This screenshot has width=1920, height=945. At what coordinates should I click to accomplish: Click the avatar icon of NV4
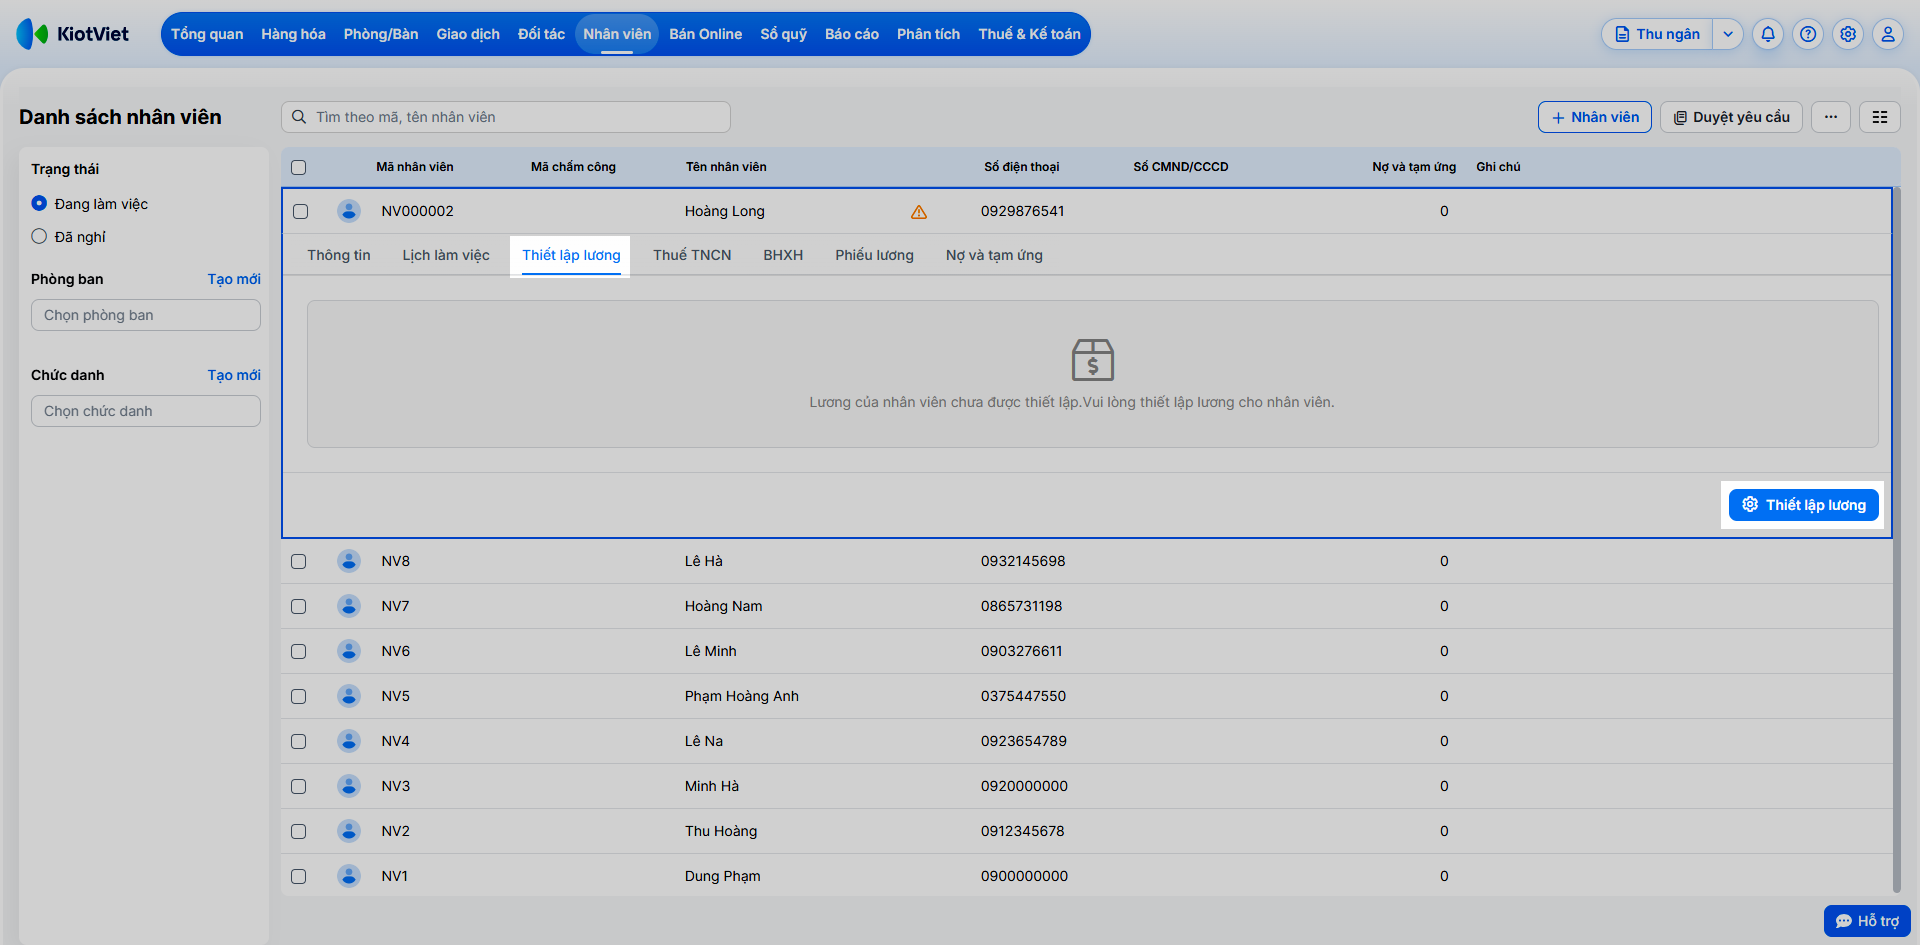[x=349, y=741]
